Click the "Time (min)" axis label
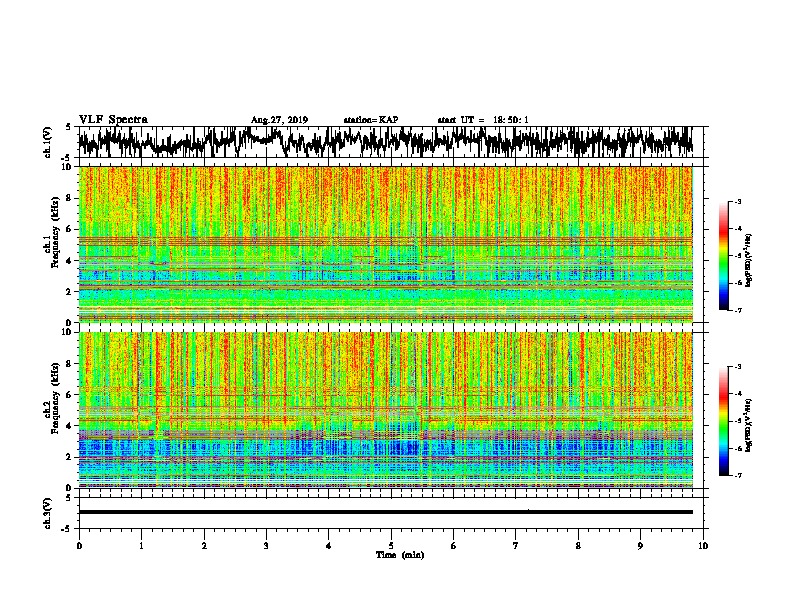Screen dimensions: 792x612 (400, 555)
